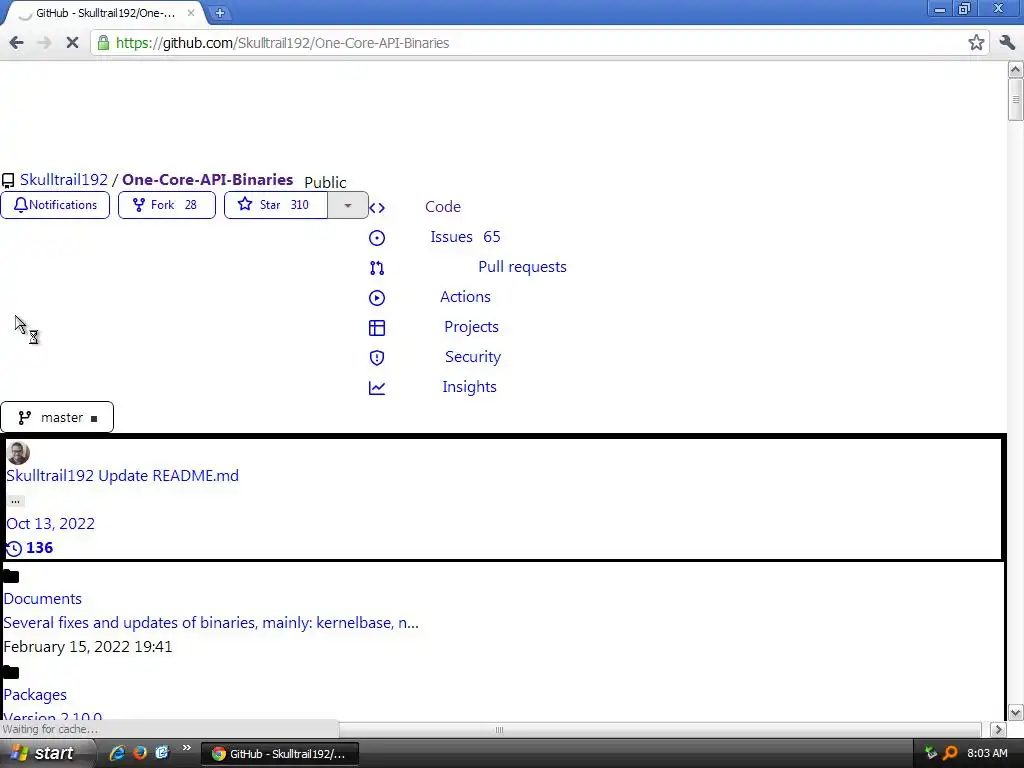This screenshot has width=1024, height=768.
Task: Close the GitHub browser tab
Action: pos(191,12)
